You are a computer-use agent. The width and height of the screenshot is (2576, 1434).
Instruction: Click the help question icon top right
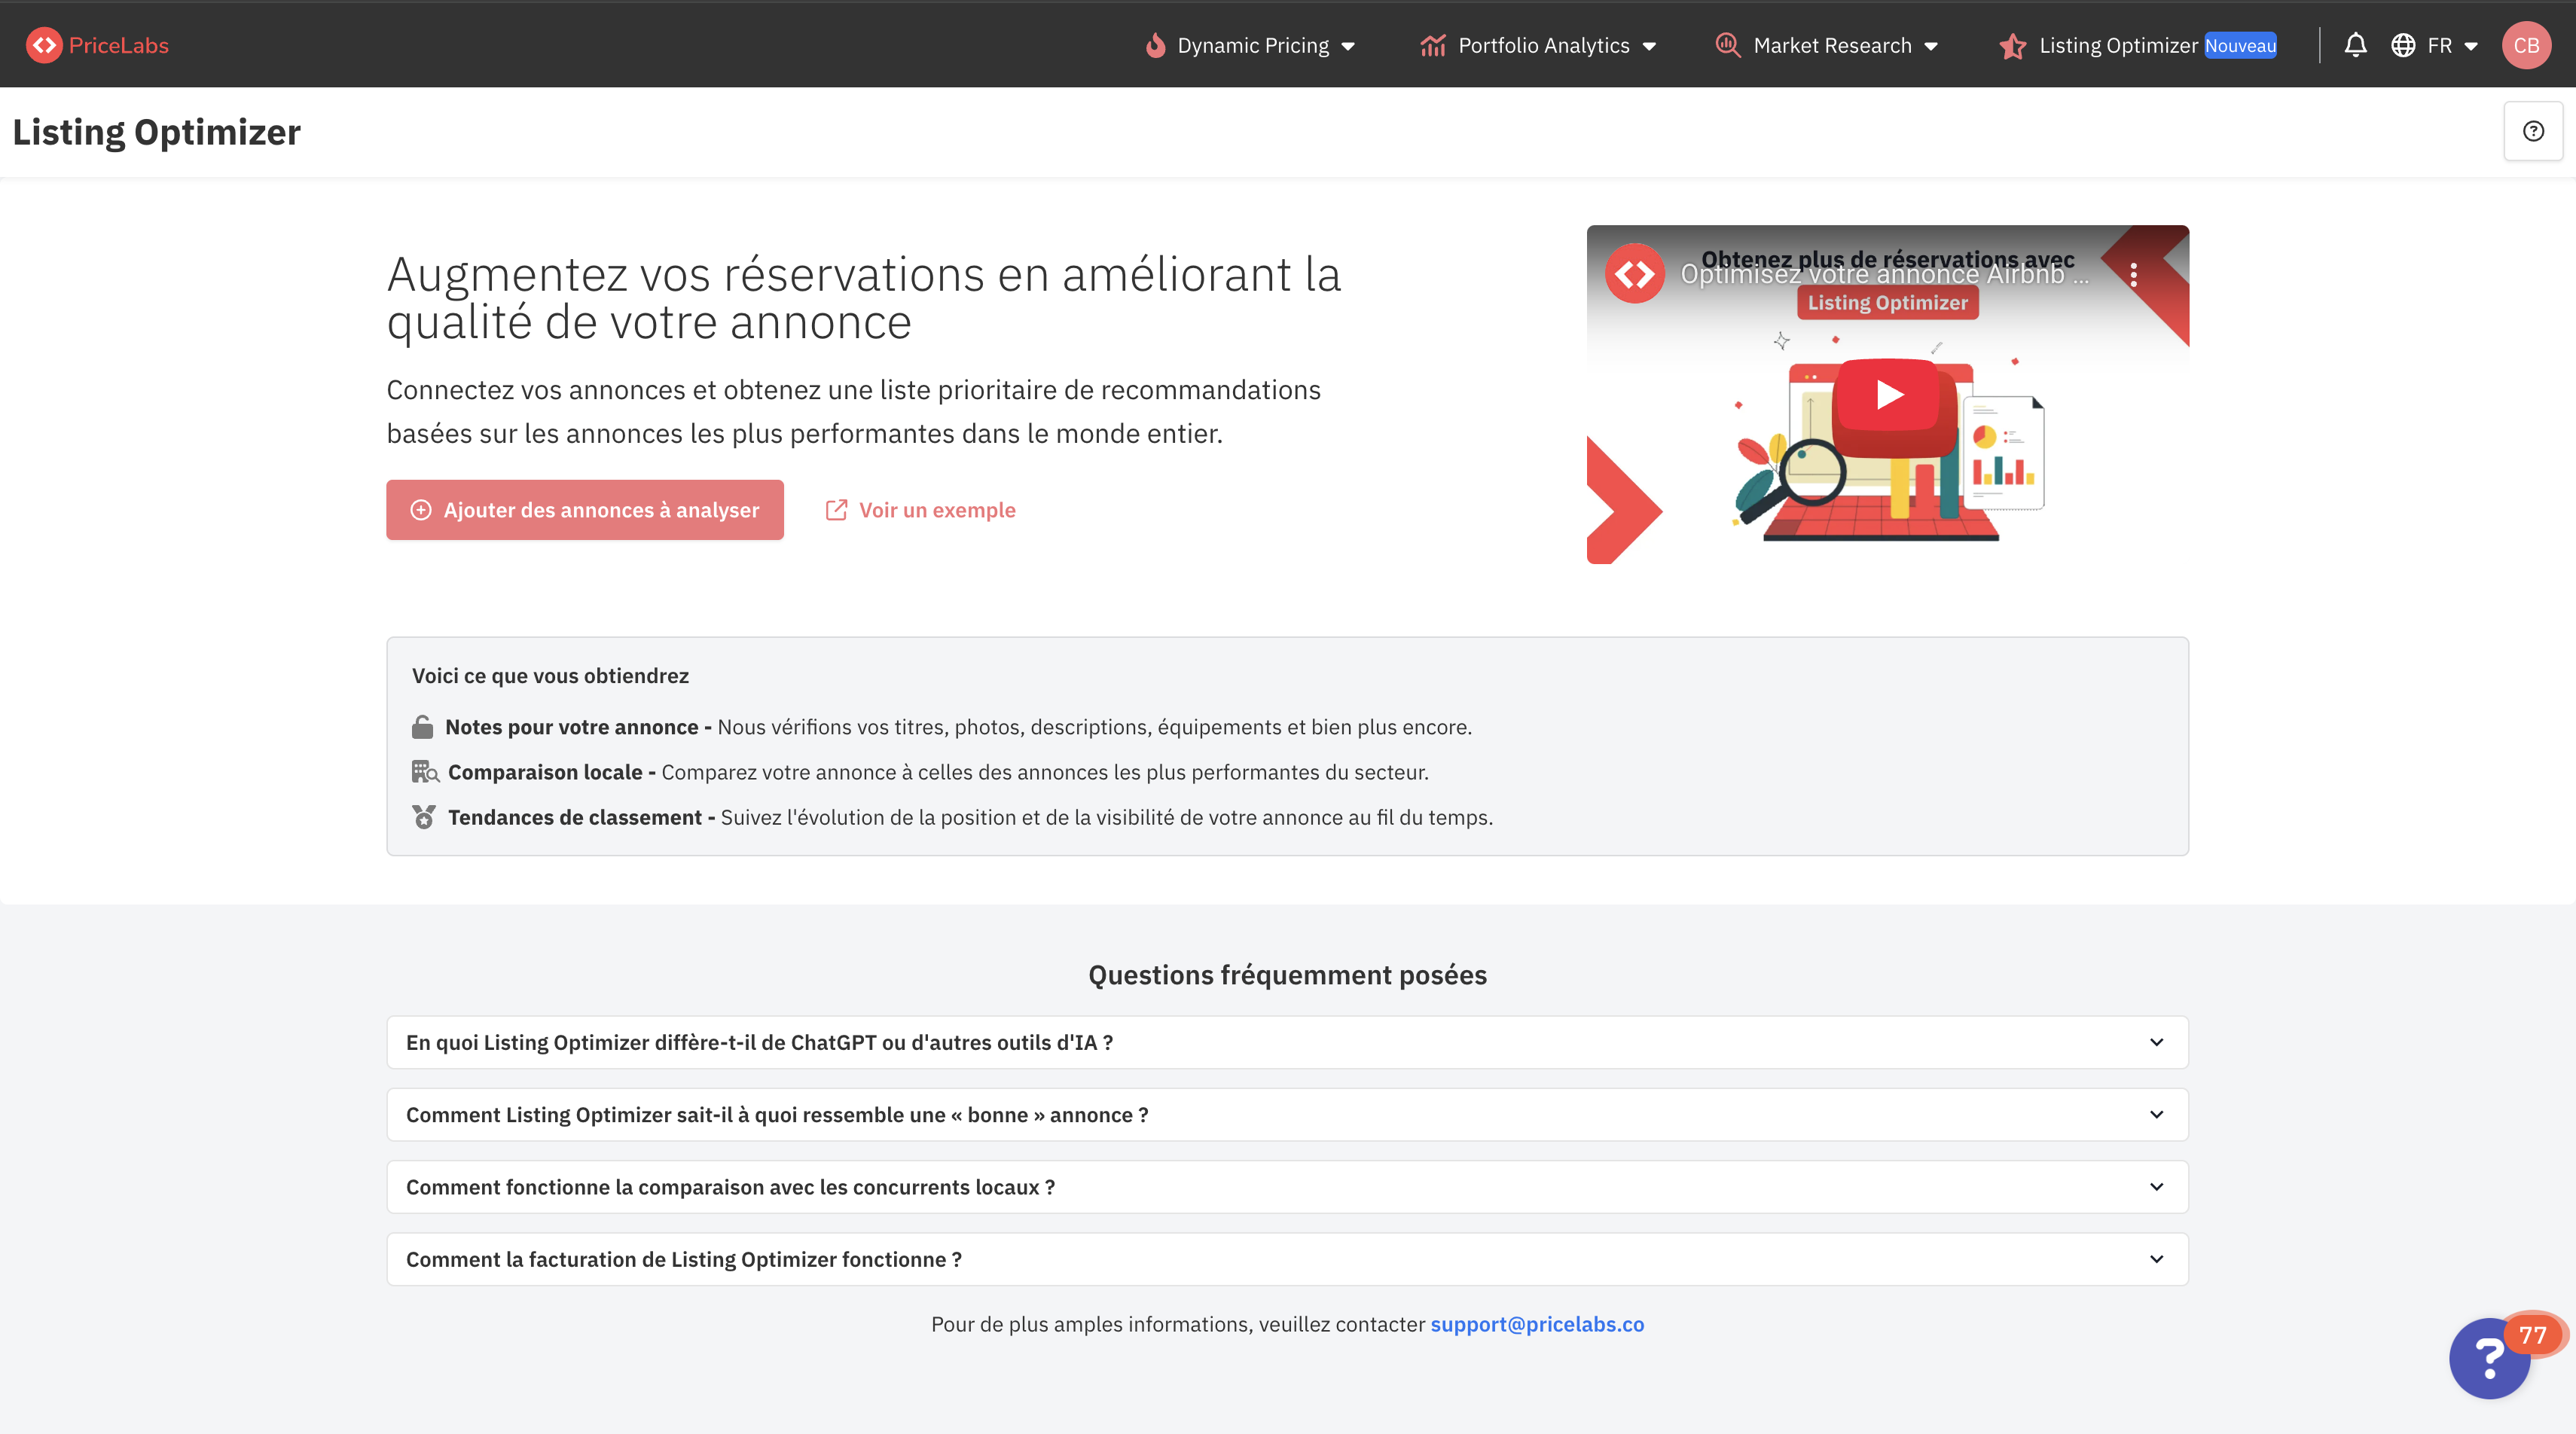(2533, 131)
